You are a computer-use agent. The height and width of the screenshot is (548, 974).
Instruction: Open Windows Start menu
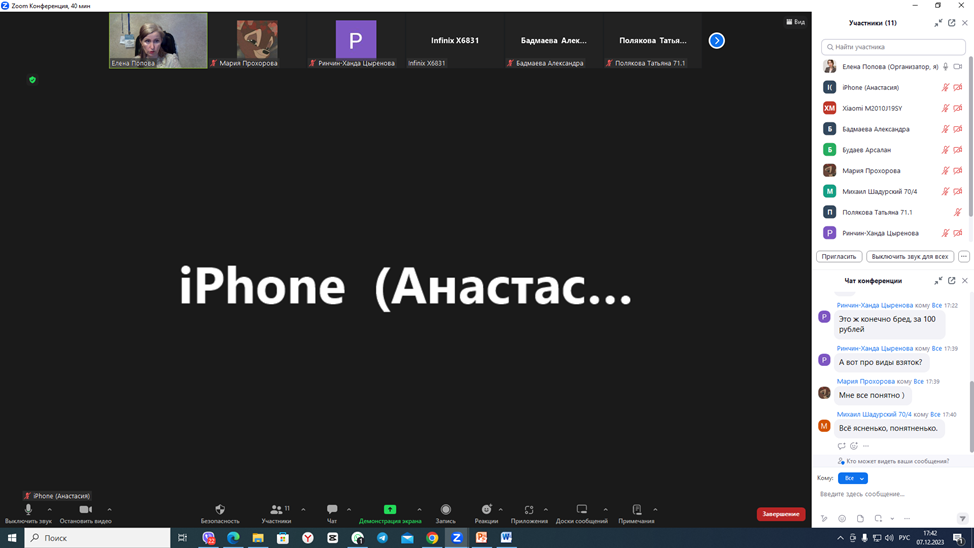click(11, 538)
